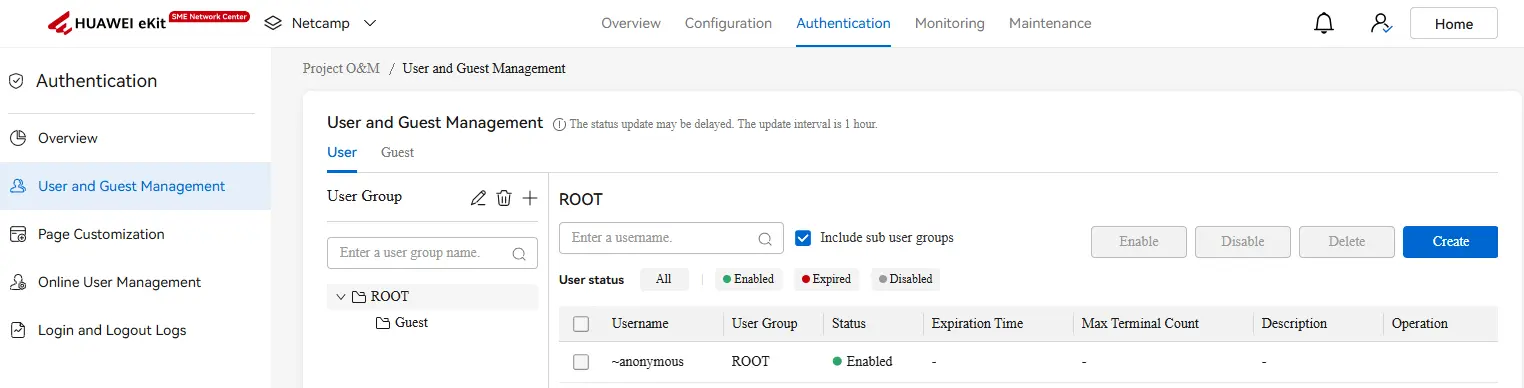Switch to the User tab
This screenshot has height=388, width=1524.
pyautogui.click(x=342, y=153)
